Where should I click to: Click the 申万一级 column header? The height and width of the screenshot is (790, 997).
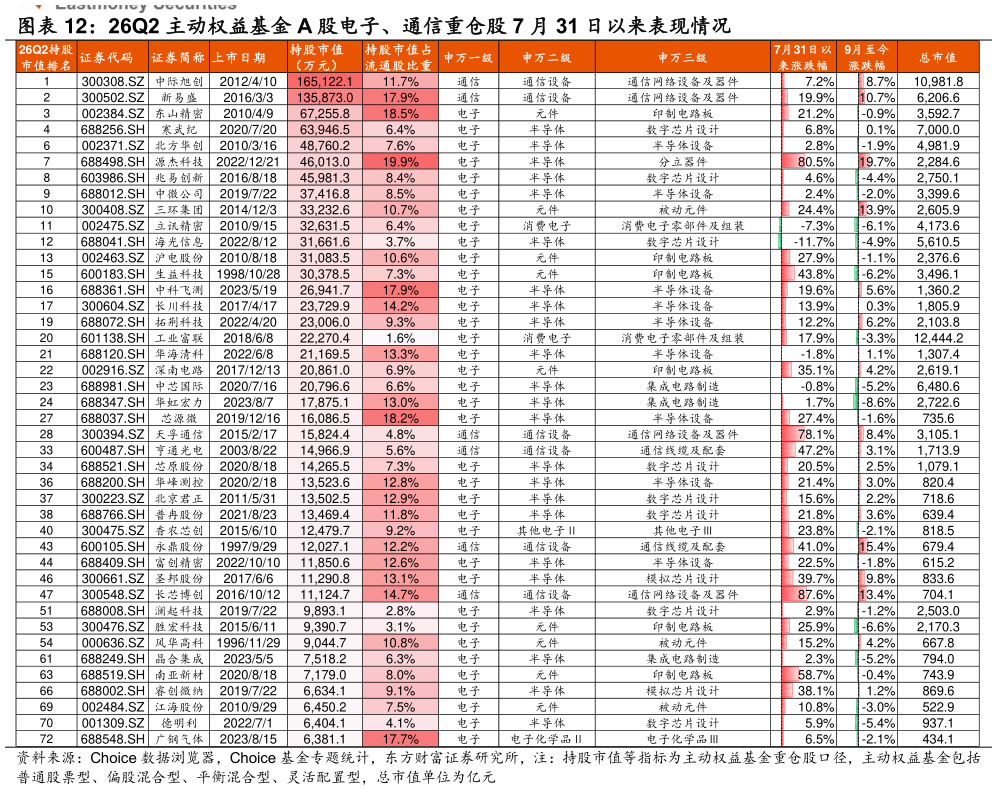(468, 58)
